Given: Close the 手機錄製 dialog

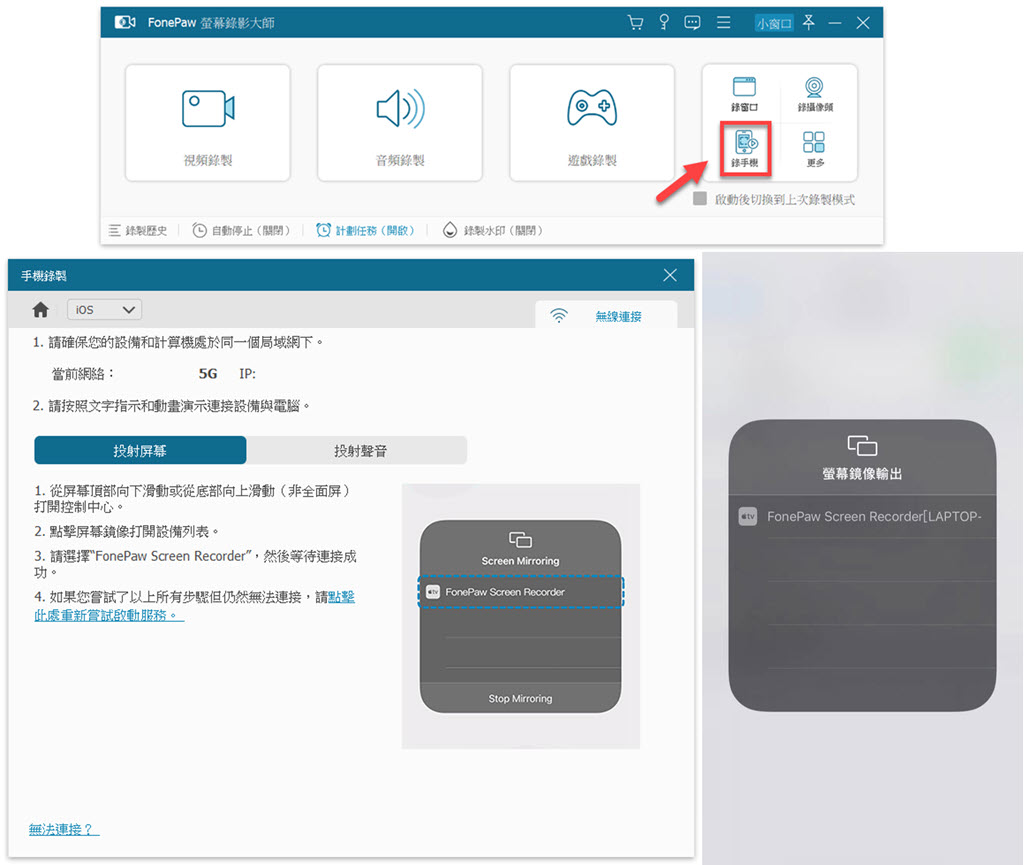Looking at the screenshot, I should 670,275.
